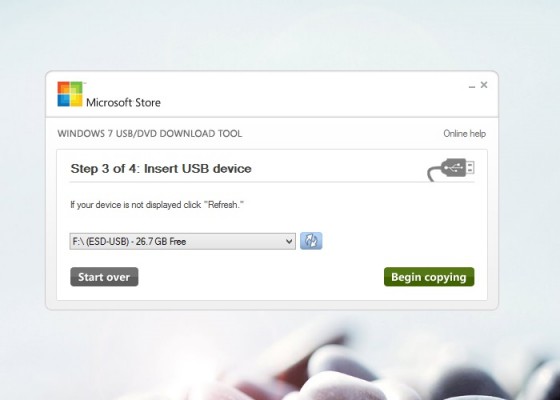Click the Microsoft Store brand text
Viewport: 560px width, 400px height.
[x=123, y=102]
